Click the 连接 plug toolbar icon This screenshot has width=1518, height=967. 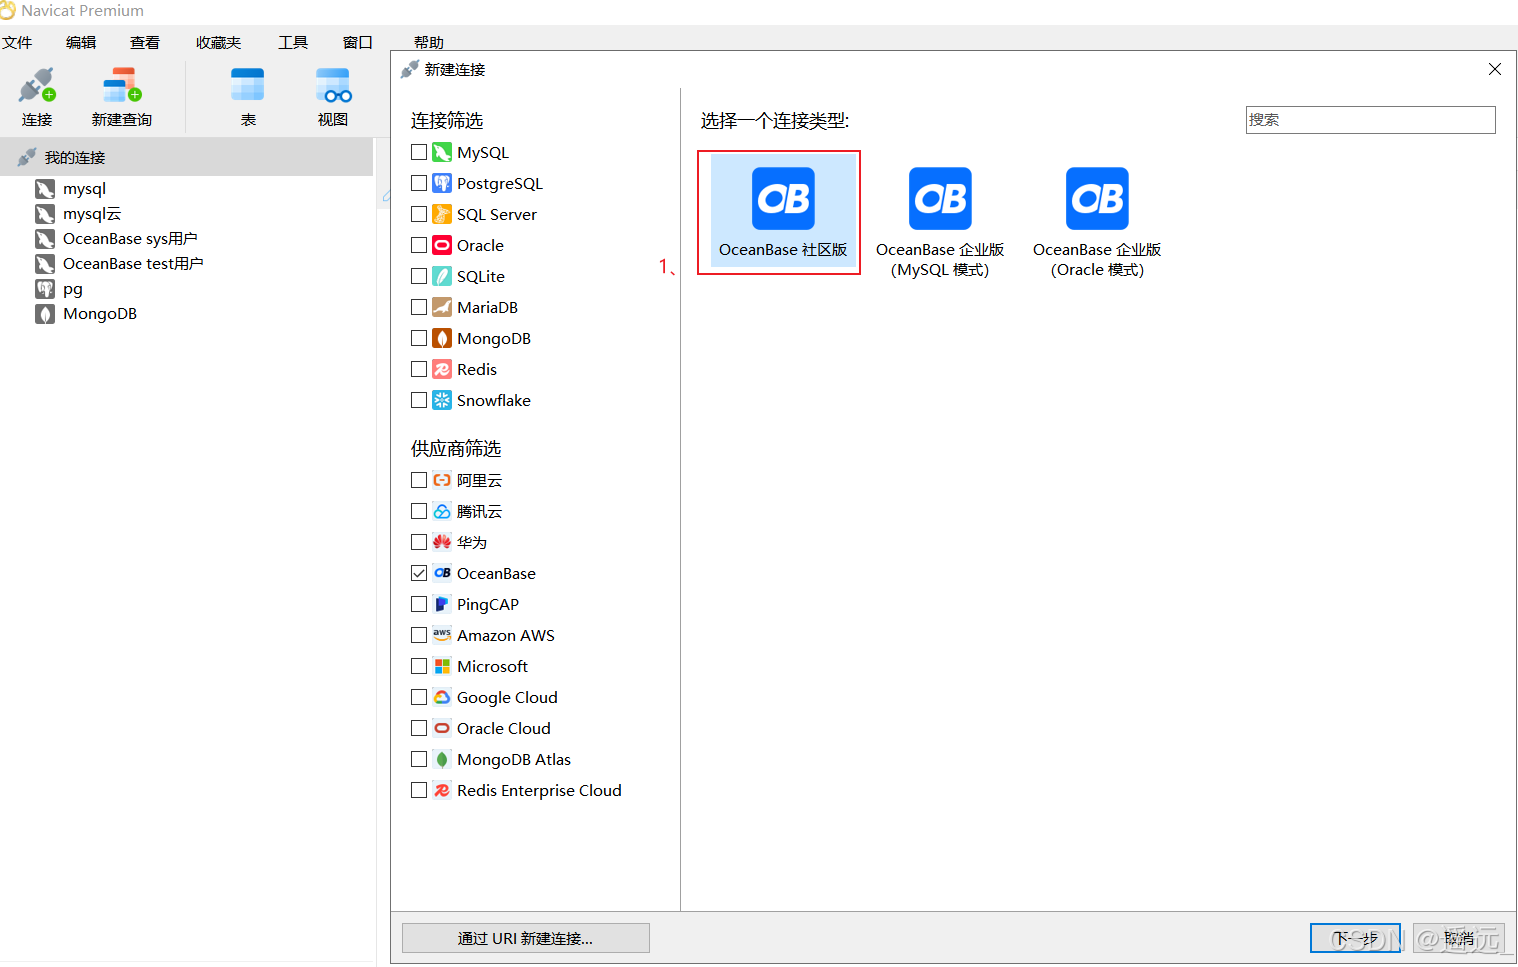(x=37, y=86)
